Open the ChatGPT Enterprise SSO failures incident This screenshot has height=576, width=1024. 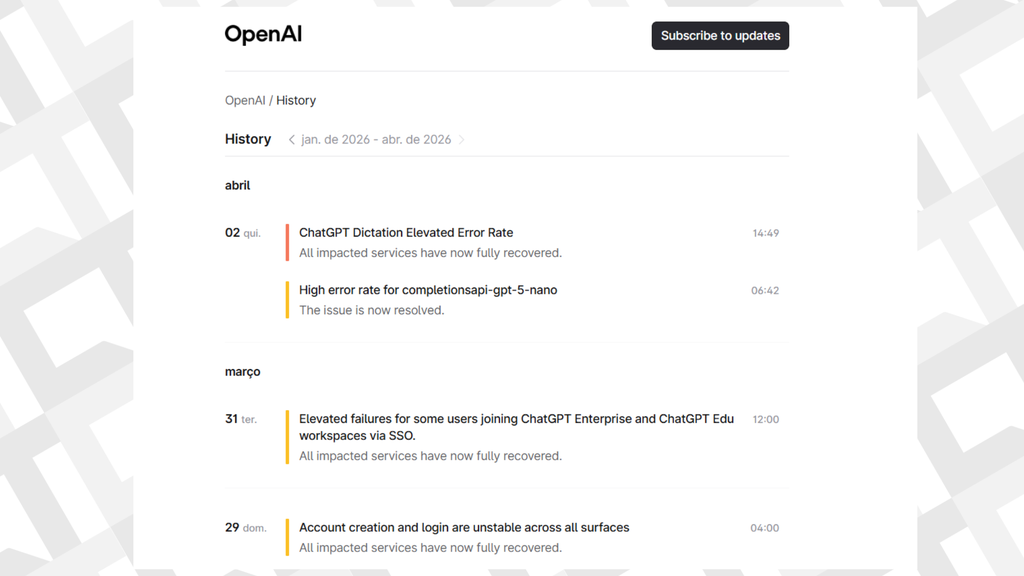[516, 427]
